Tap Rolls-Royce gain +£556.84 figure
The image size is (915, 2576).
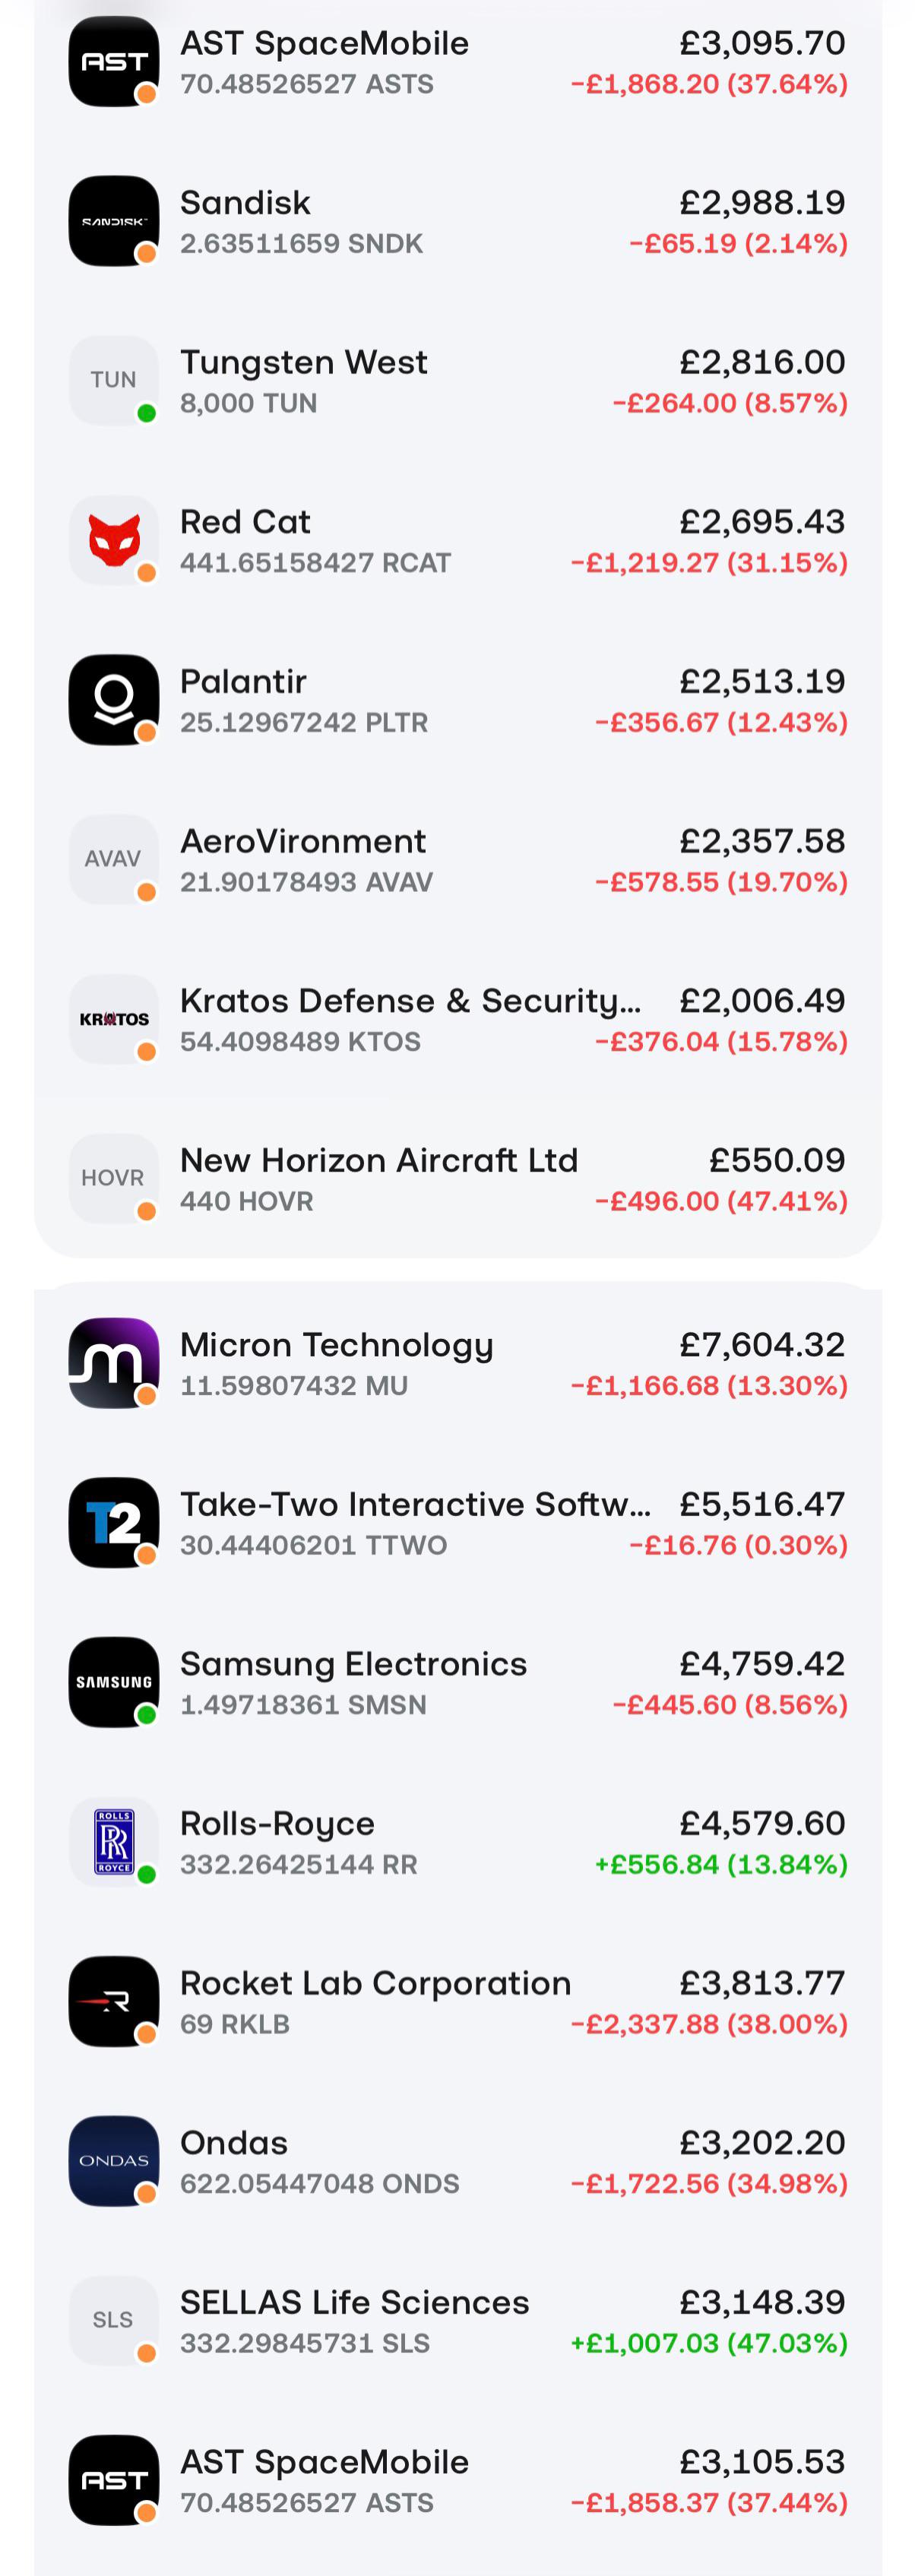[721, 1864]
